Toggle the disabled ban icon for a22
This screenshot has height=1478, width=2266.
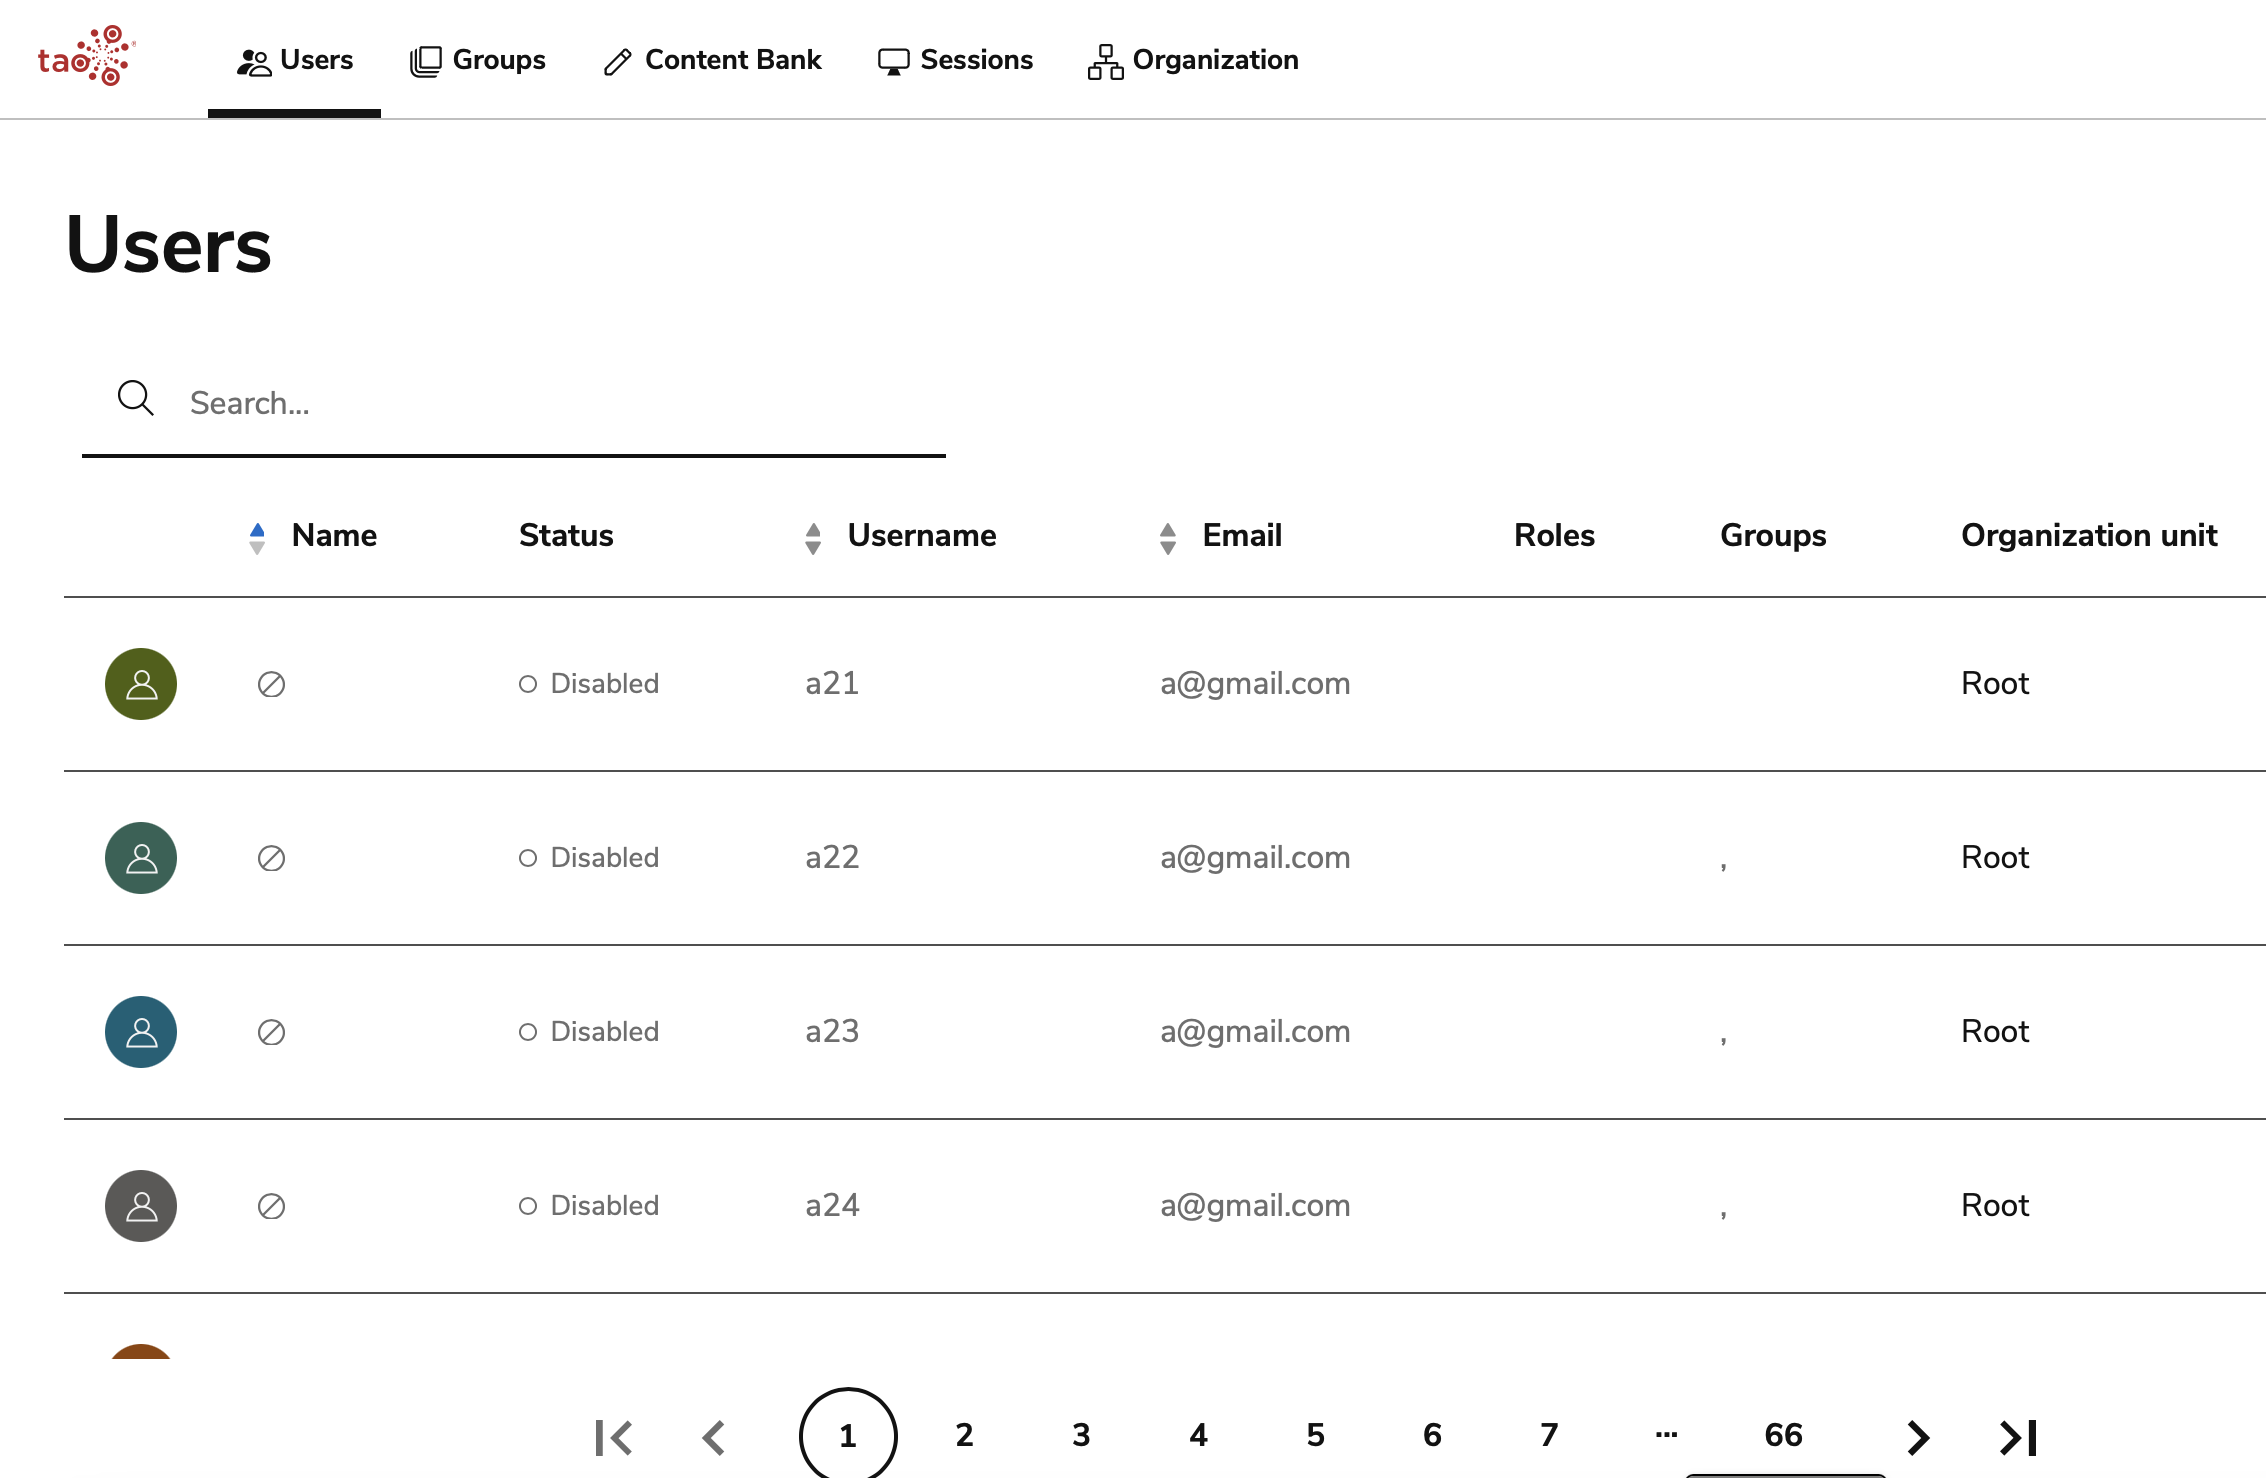(270, 858)
